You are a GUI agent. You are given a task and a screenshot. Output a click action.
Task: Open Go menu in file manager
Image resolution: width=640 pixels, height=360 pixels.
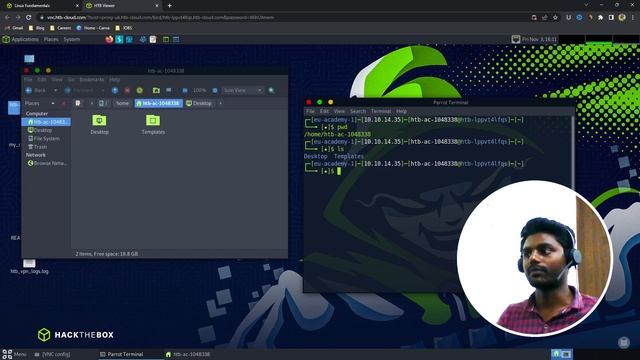[71, 80]
